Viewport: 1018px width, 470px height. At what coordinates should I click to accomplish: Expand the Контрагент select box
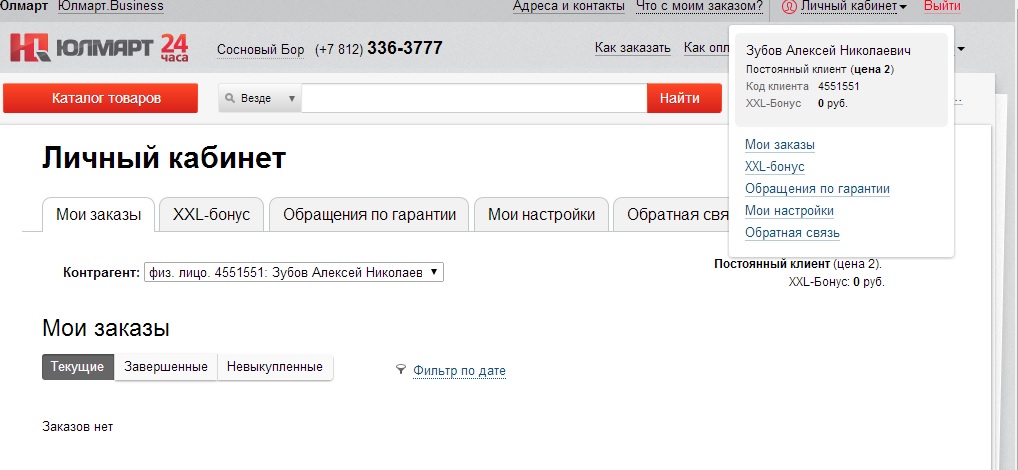click(293, 272)
